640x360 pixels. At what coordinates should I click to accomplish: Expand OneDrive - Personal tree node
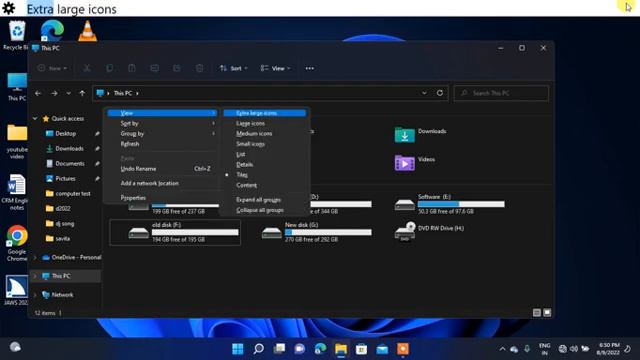[x=35, y=258]
